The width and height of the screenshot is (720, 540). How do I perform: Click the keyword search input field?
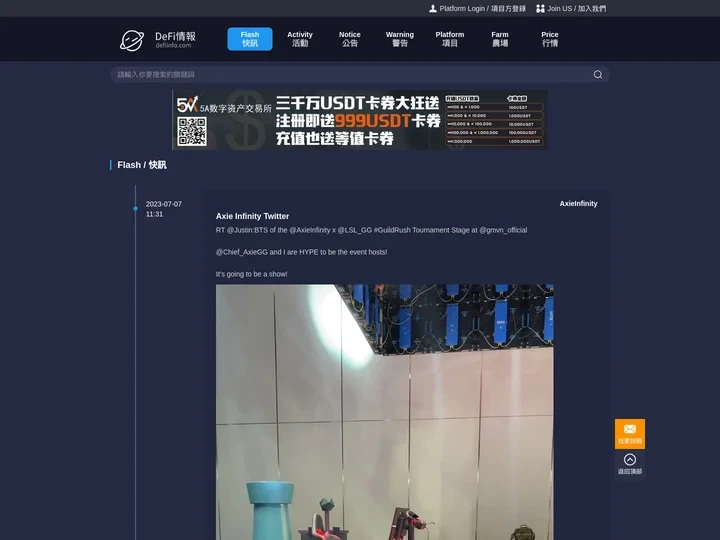tap(360, 74)
